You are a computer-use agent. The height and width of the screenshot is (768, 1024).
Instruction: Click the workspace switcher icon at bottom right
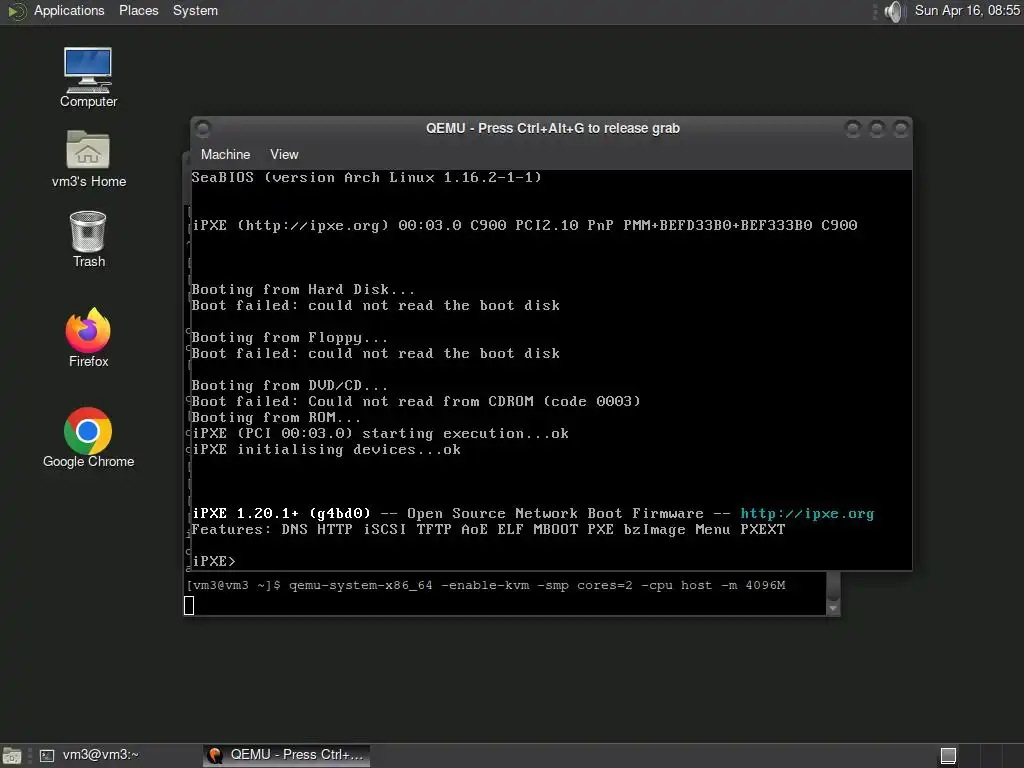(x=948, y=756)
